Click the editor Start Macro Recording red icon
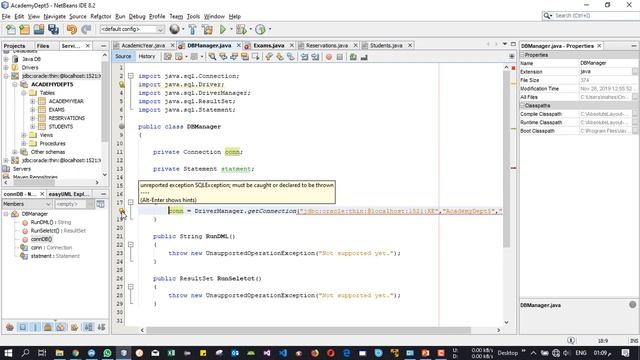This screenshot has width=640, height=360. pos(329,57)
